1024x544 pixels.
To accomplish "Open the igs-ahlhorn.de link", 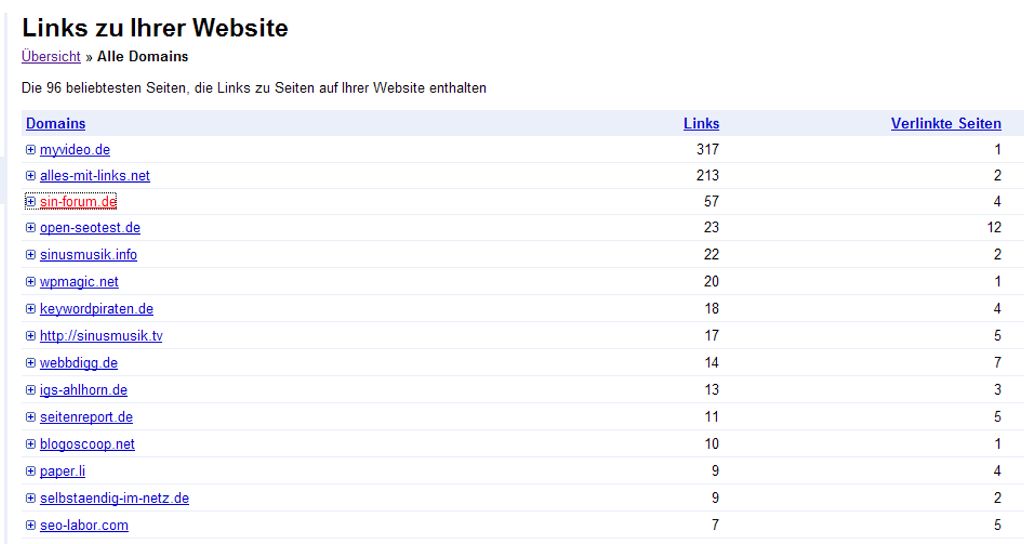I will pyautogui.click(x=84, y=391).
